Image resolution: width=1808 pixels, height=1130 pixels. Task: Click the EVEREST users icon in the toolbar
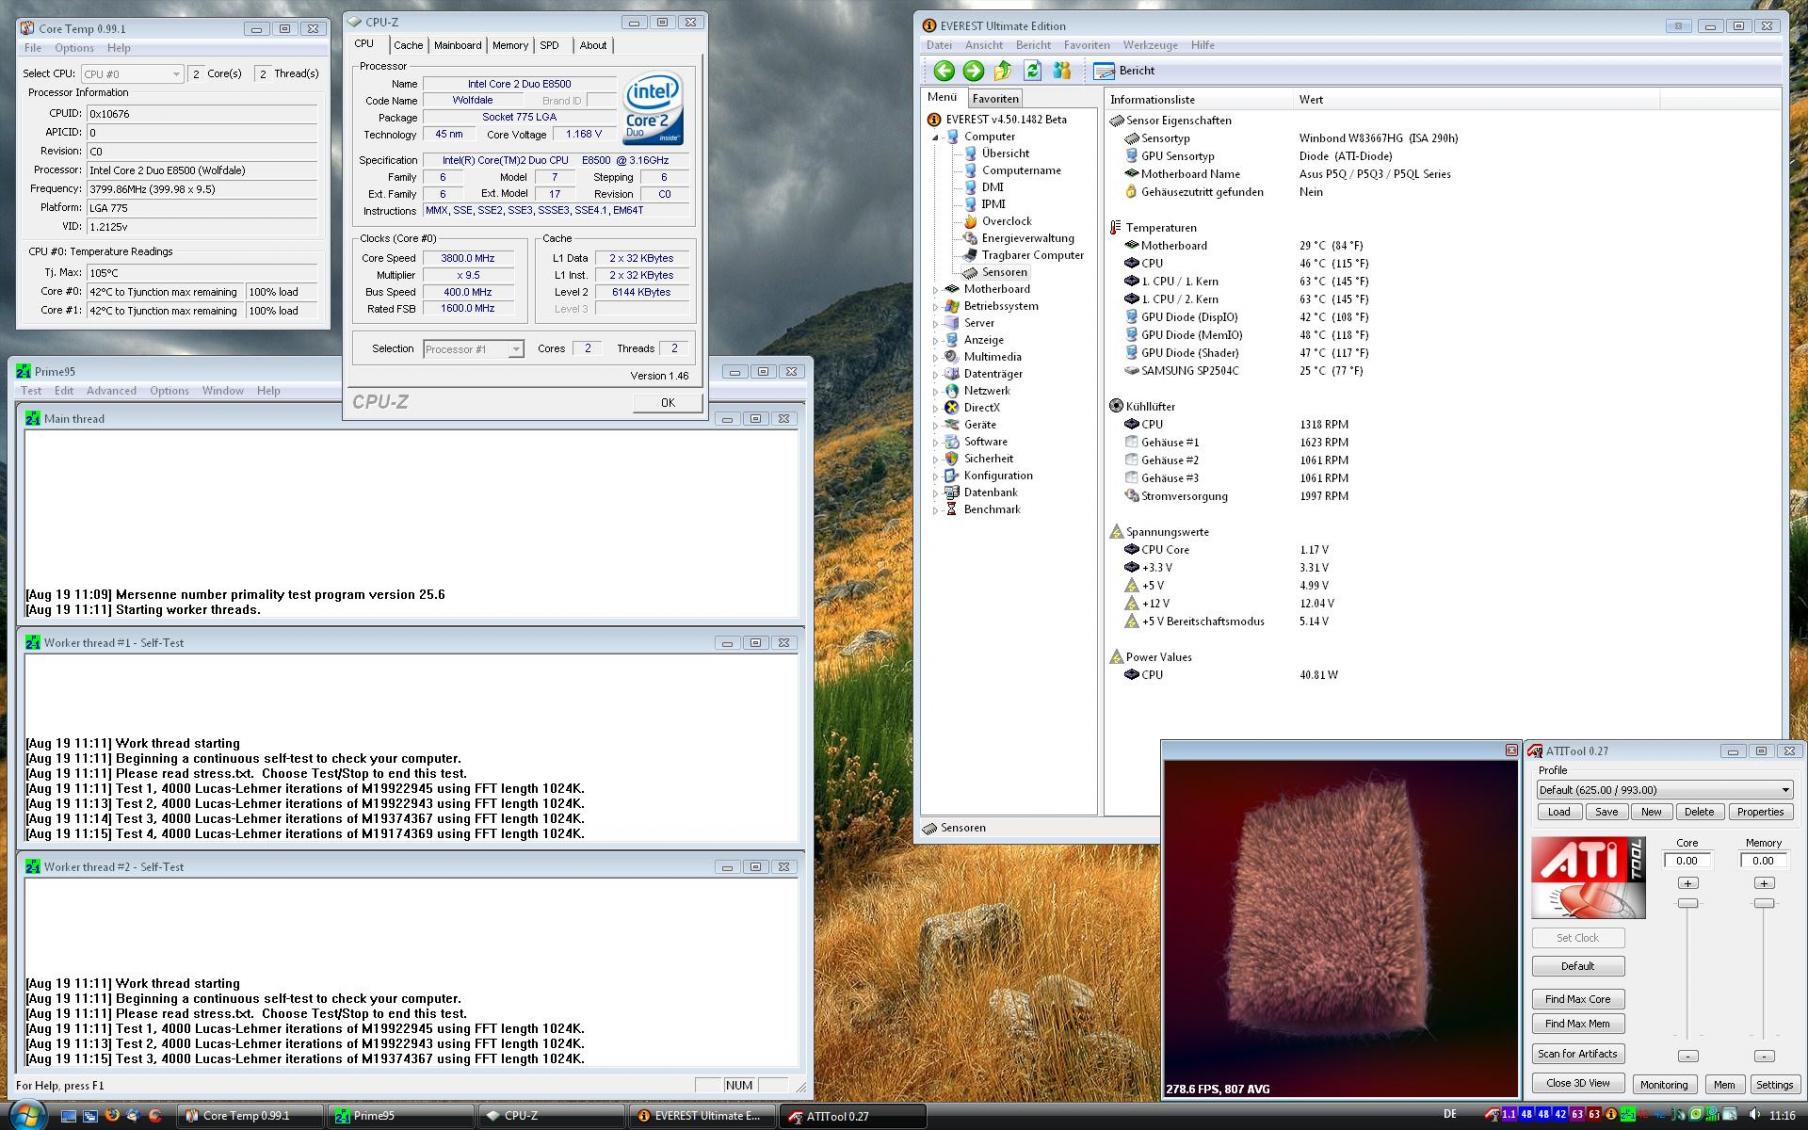coord(1062,71)
